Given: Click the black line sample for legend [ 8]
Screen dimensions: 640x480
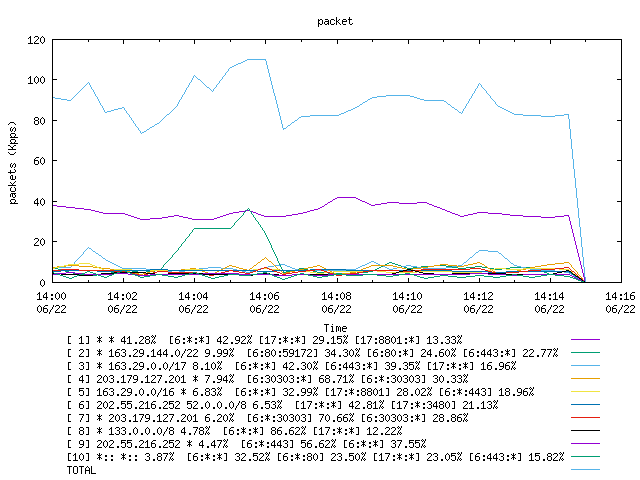Looking at the screenshot, I should coord(585,431).
